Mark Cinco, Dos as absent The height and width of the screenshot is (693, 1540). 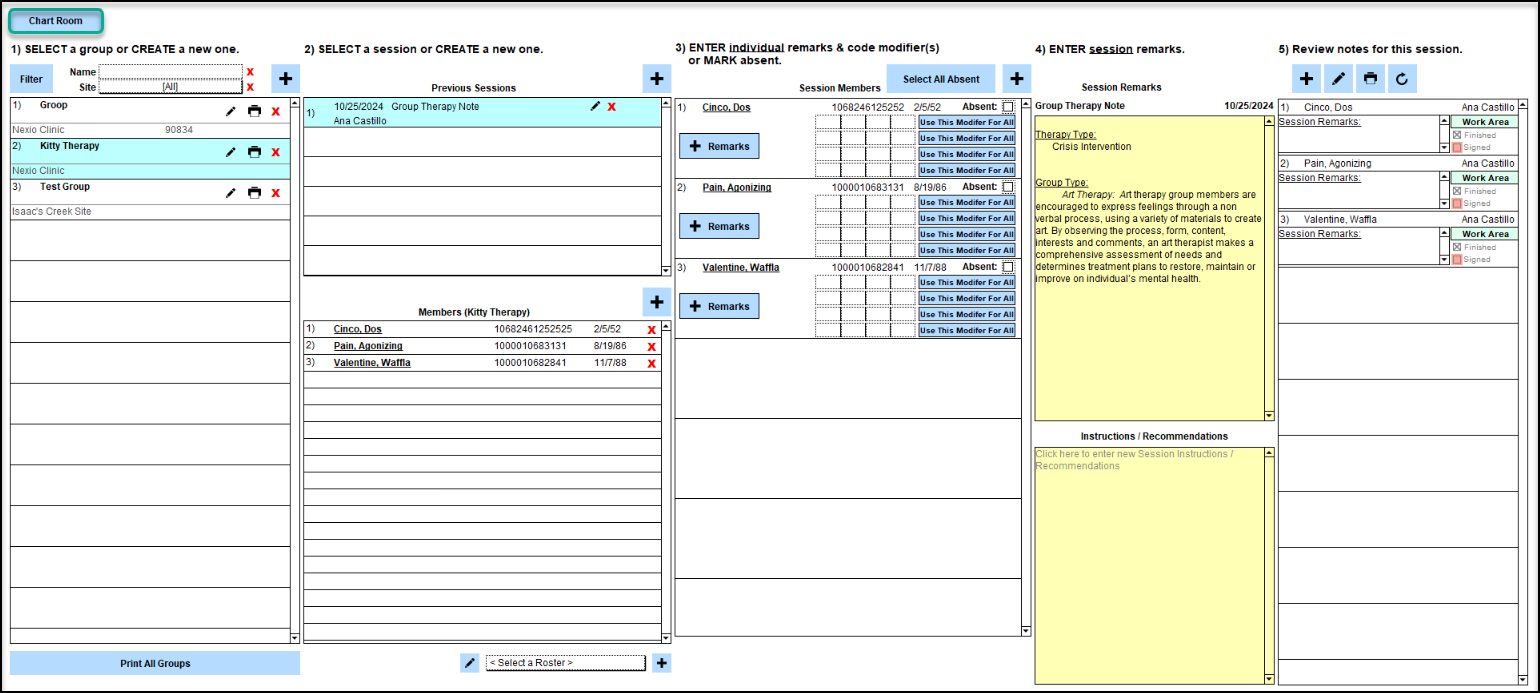tap(1007, 107)
